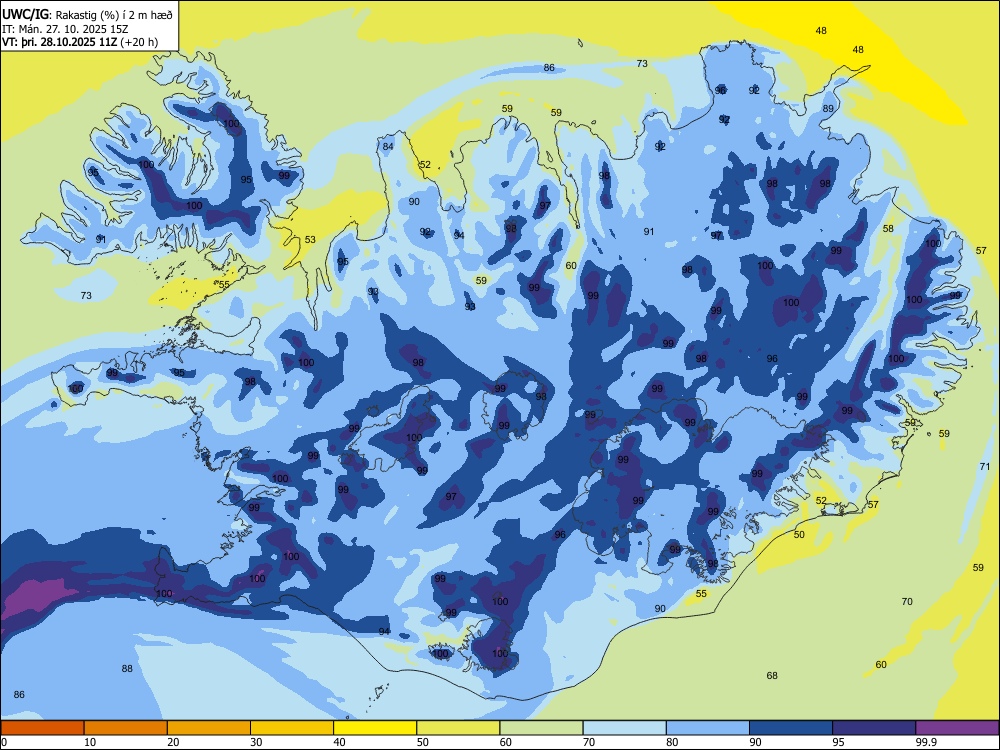Click the humidity value 89 in the northeast
1000x750 pixels.
coord(828,108)
